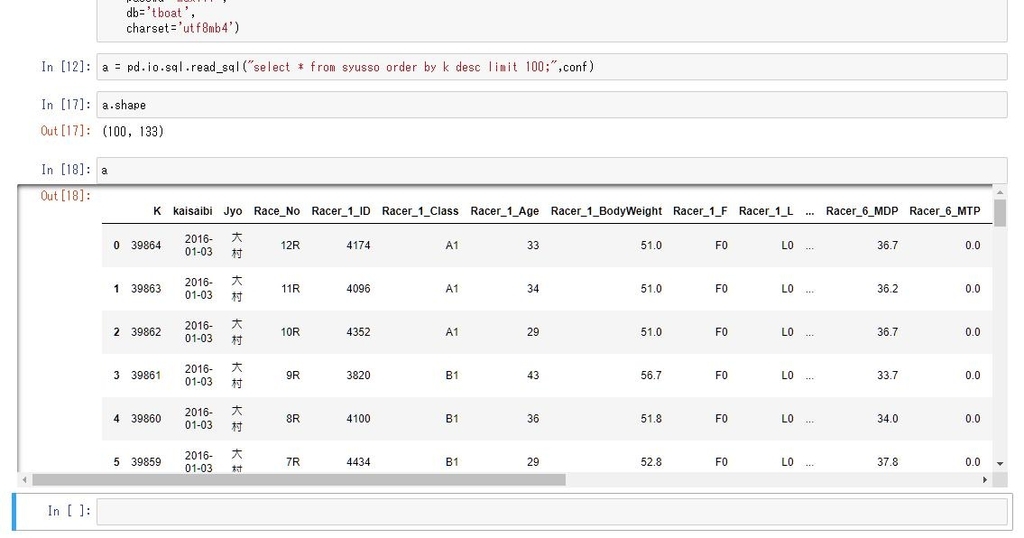Click the Race_No cell 8R
The height and width of the screenshot is (538, 1024).
tap(293, 419)
